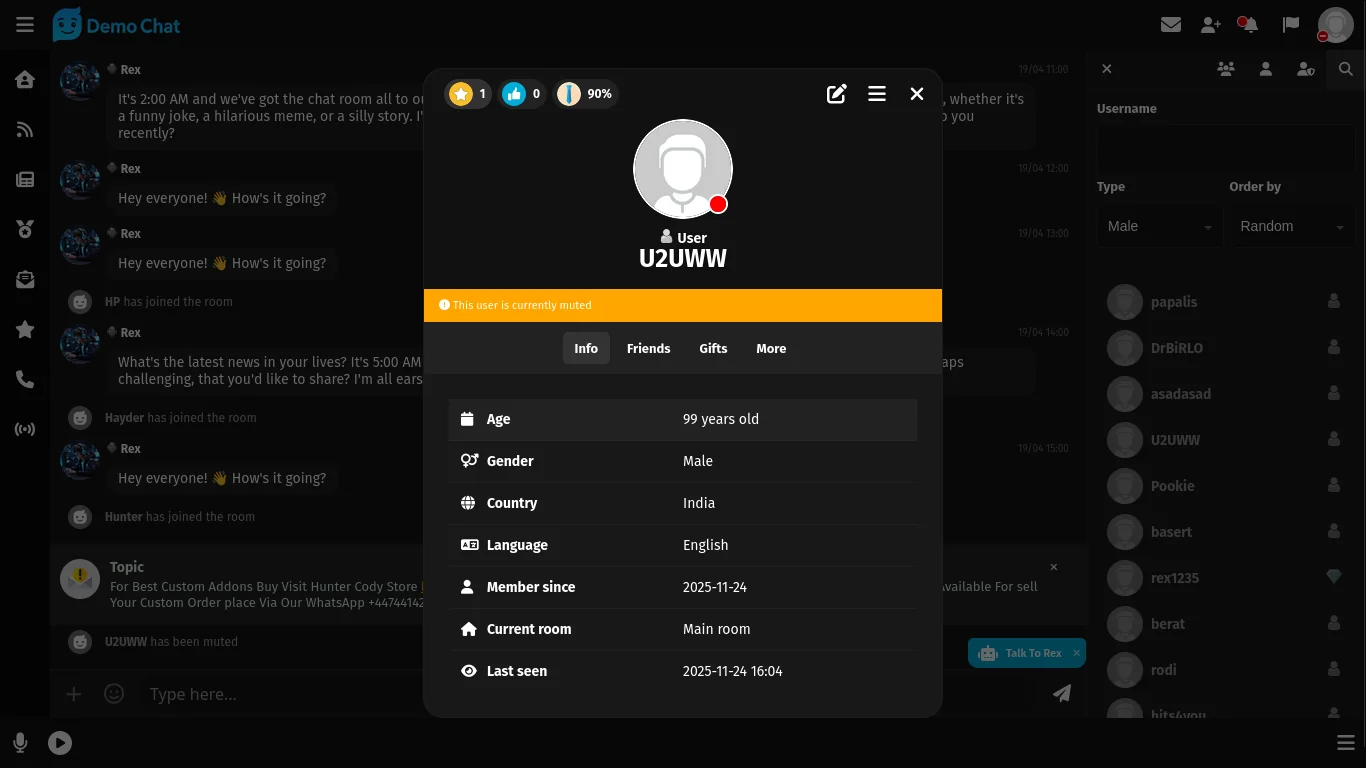Screen dimensions: 1366x768
Task: Open the reports flag icon
Action: [x=1291, y=25]
